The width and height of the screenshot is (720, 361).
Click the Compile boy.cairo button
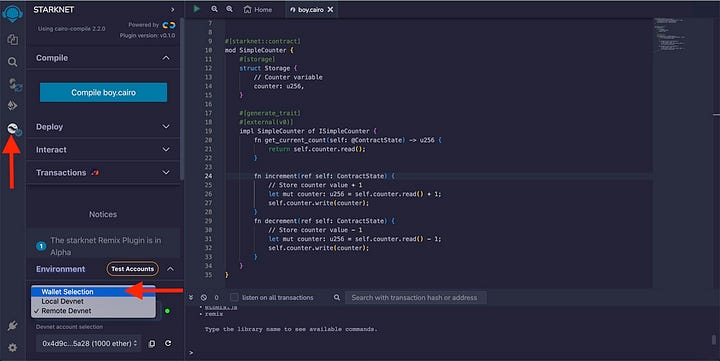[103, 92]
